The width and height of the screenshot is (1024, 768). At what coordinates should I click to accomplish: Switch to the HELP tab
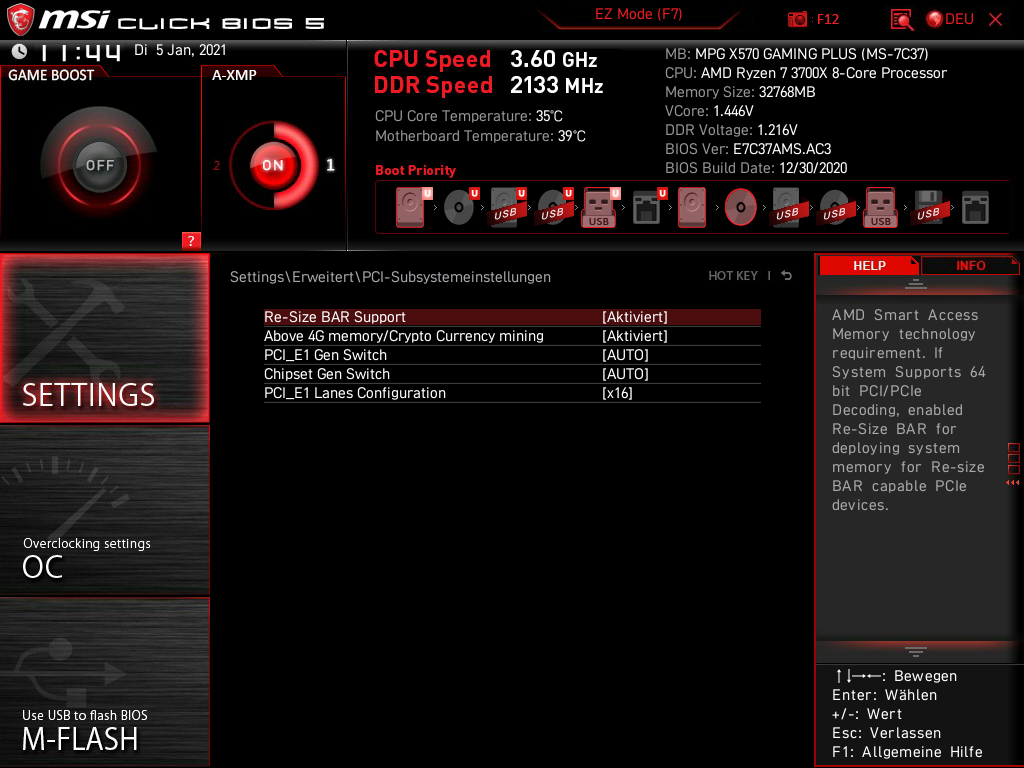pyautogui.click(x=869, y=265)
